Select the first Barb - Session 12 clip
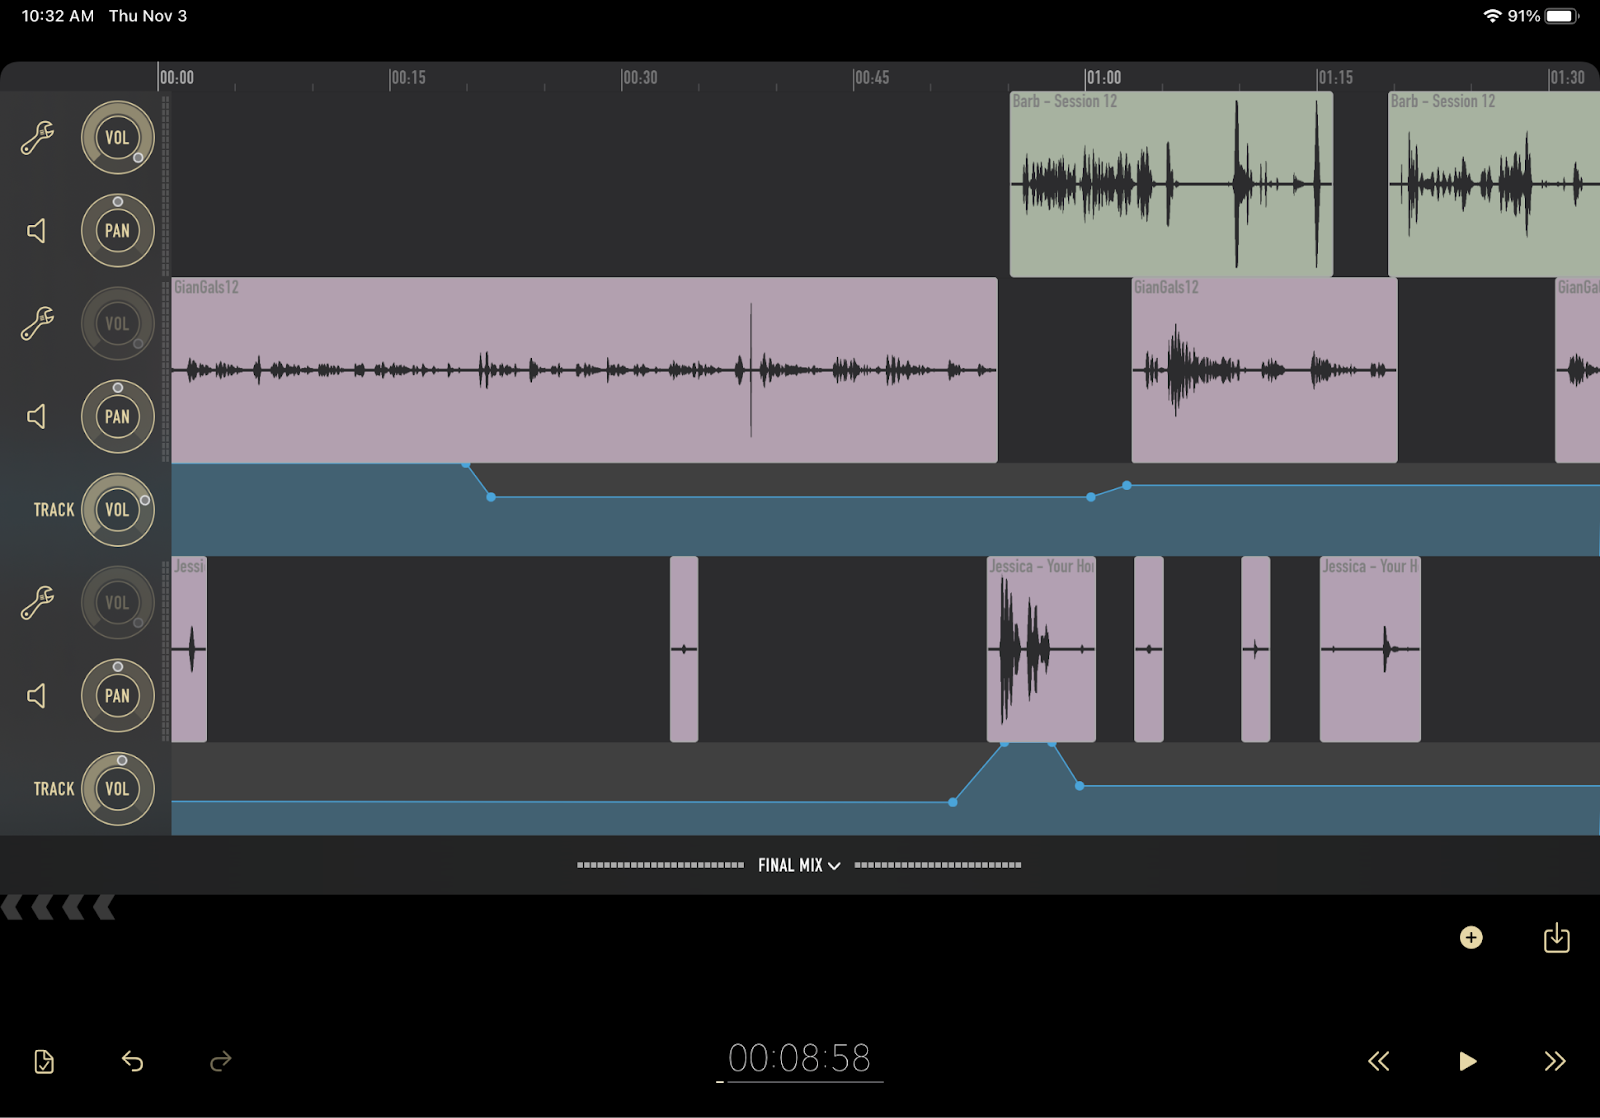 (1170, 185)
